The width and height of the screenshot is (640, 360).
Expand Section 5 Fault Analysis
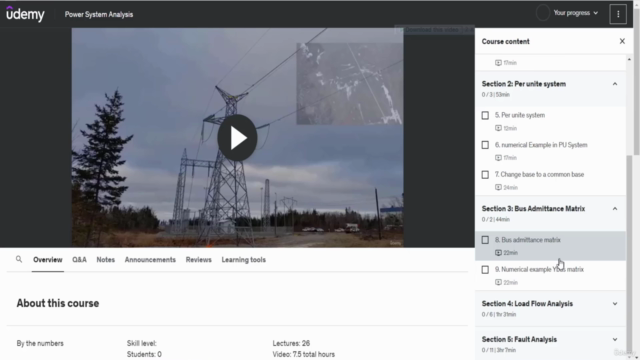615,339
